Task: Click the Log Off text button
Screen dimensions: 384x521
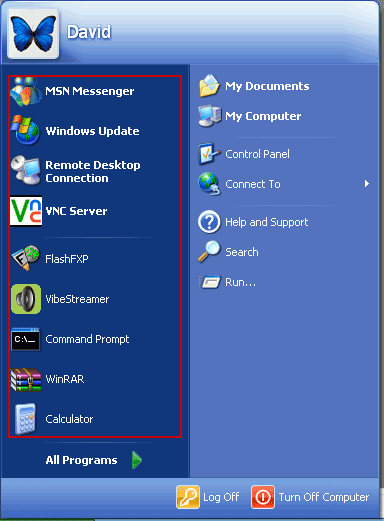Action: (x=221, y=497)
